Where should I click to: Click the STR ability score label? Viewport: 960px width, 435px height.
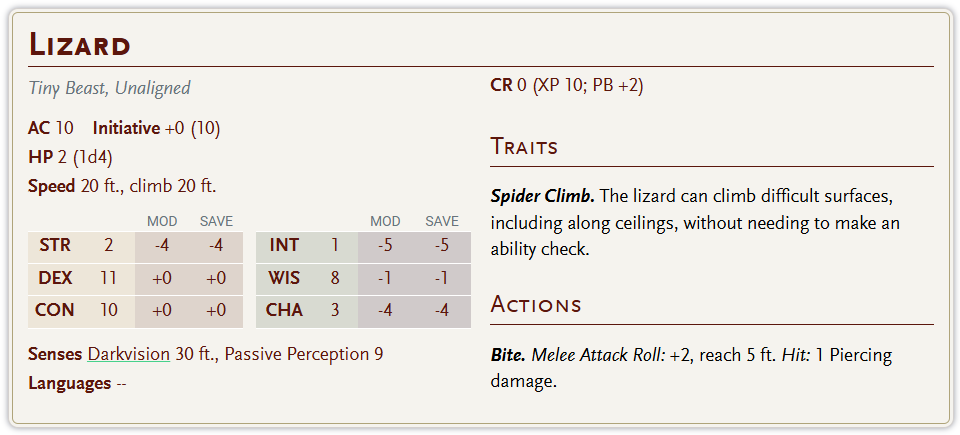coord(54,246)
